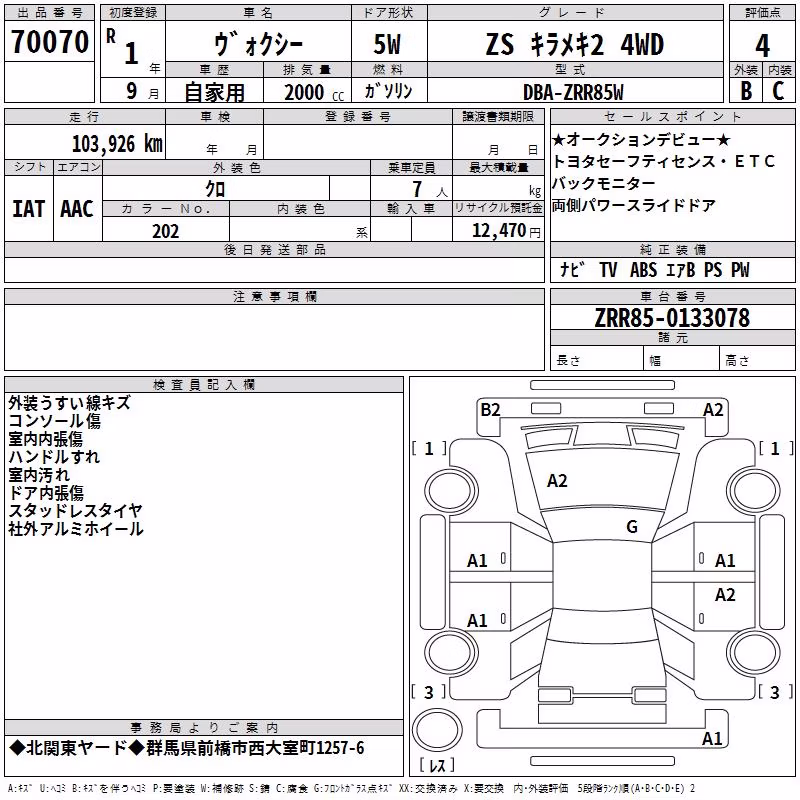The height and width of the screenshot is (800, 800).
Task: Select the vehicle history value 自家用
Action: (214, 92)
